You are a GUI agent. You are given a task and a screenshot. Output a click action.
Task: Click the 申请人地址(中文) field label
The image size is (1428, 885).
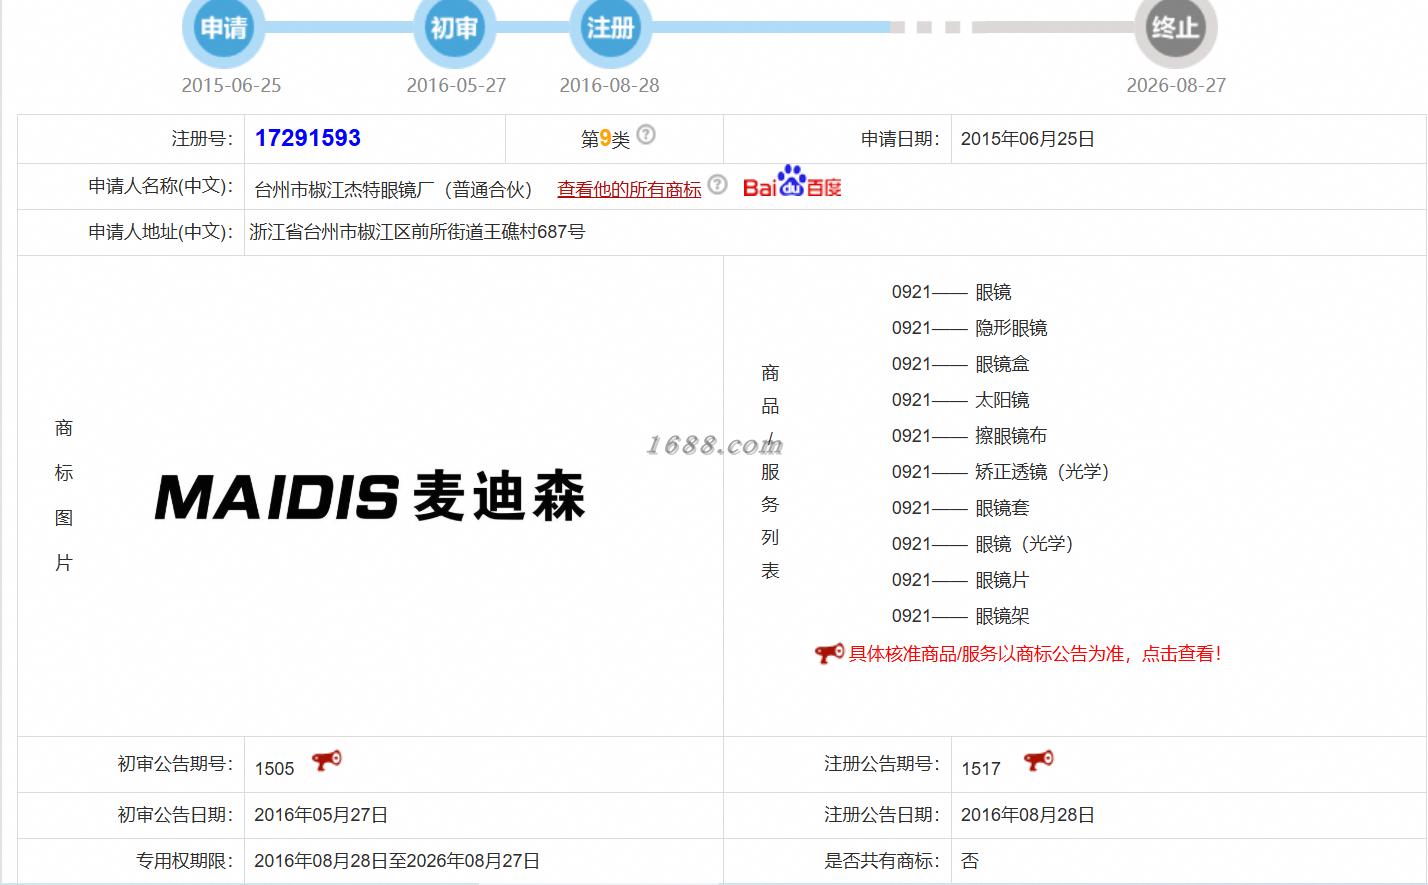click(160, 232)
